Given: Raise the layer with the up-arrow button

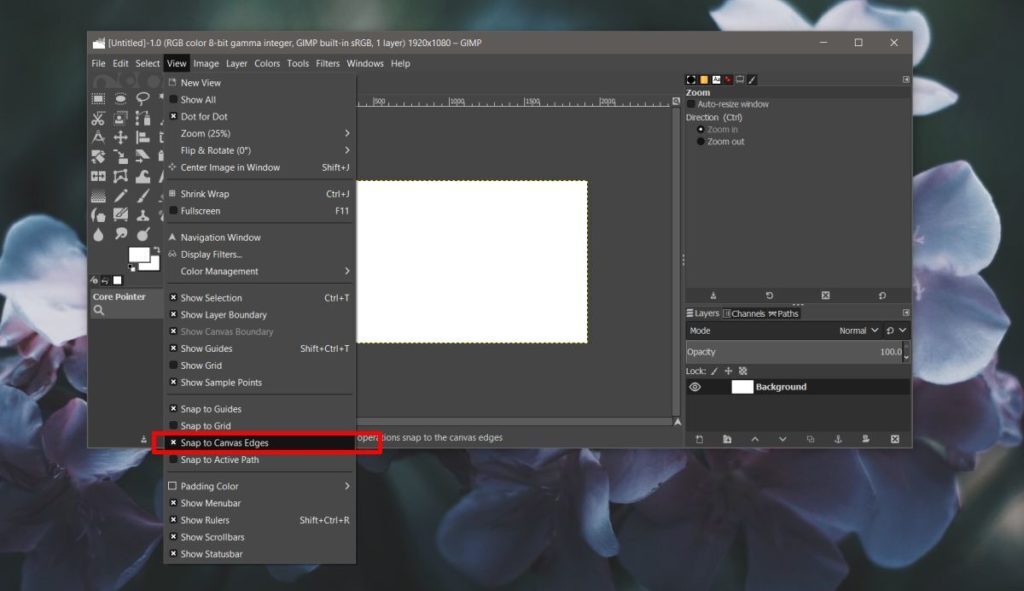Looking at the screenshot, I should click(x=755, y=439).
